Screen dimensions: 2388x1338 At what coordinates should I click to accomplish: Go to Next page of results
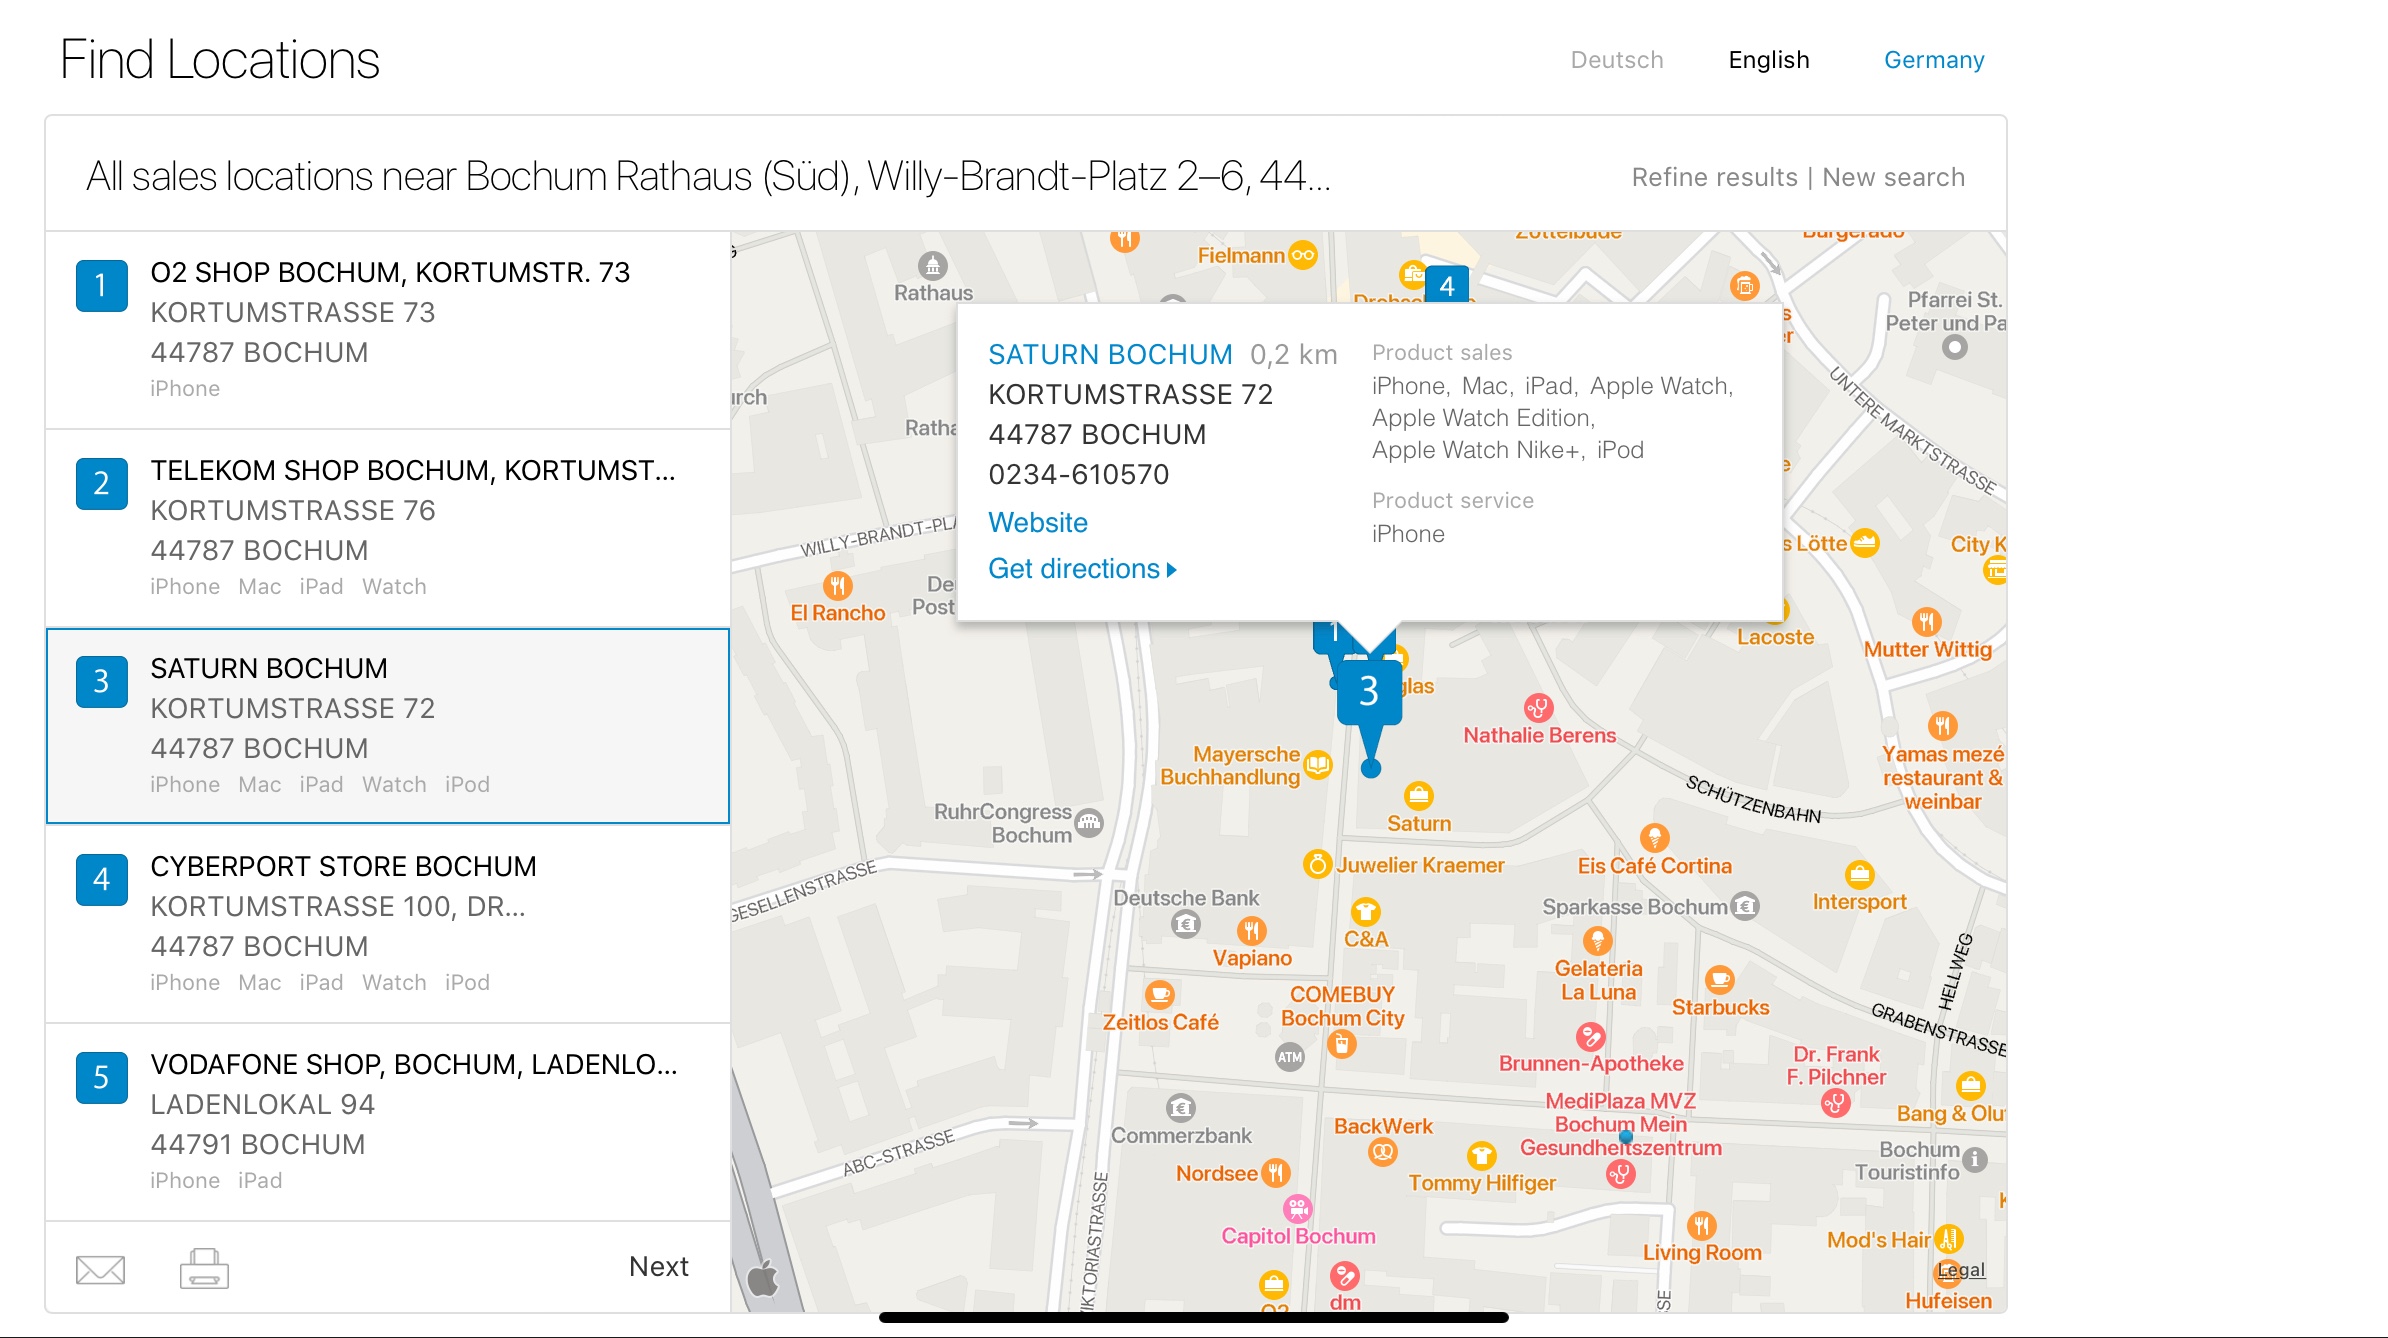point(658,1266)
